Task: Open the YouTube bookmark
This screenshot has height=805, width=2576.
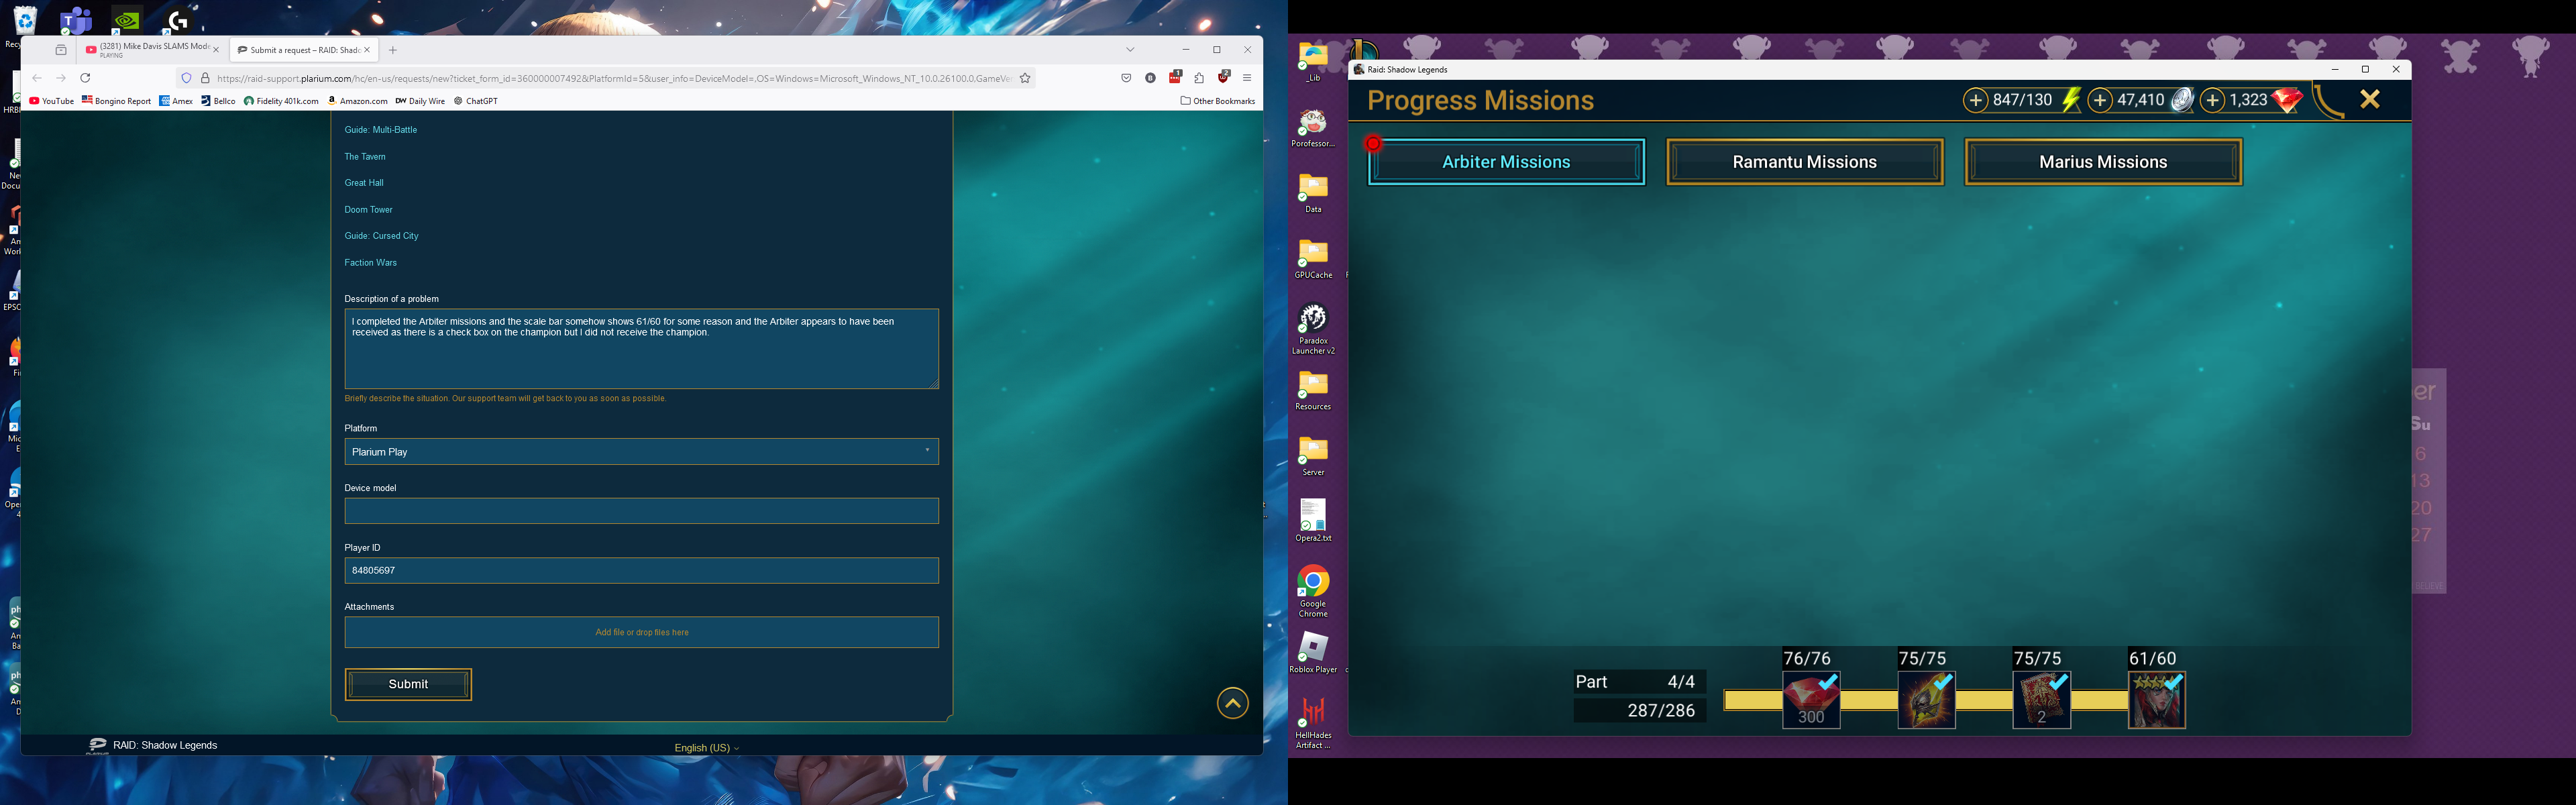Action: coord(52,101)
